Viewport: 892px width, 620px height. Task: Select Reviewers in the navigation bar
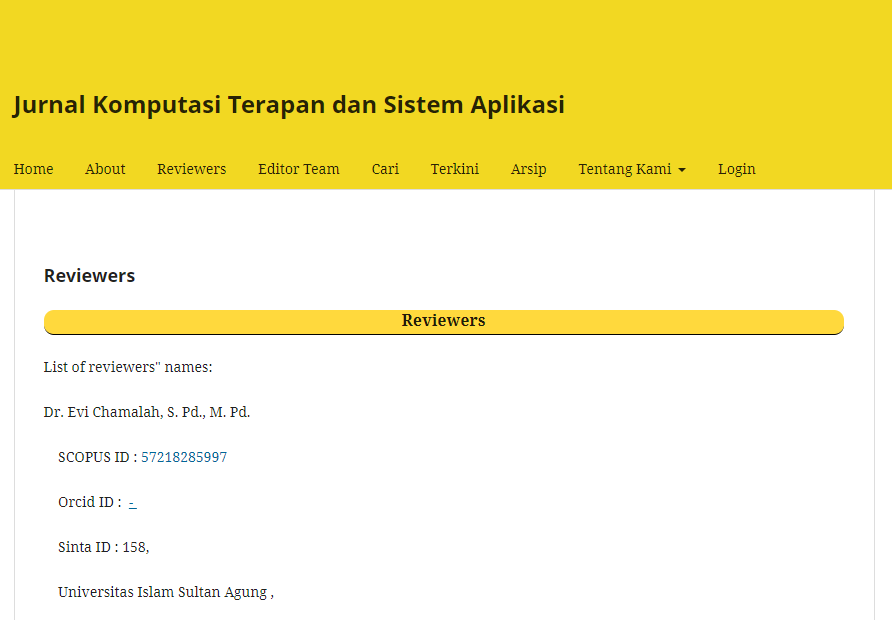[x=191, y=169]
